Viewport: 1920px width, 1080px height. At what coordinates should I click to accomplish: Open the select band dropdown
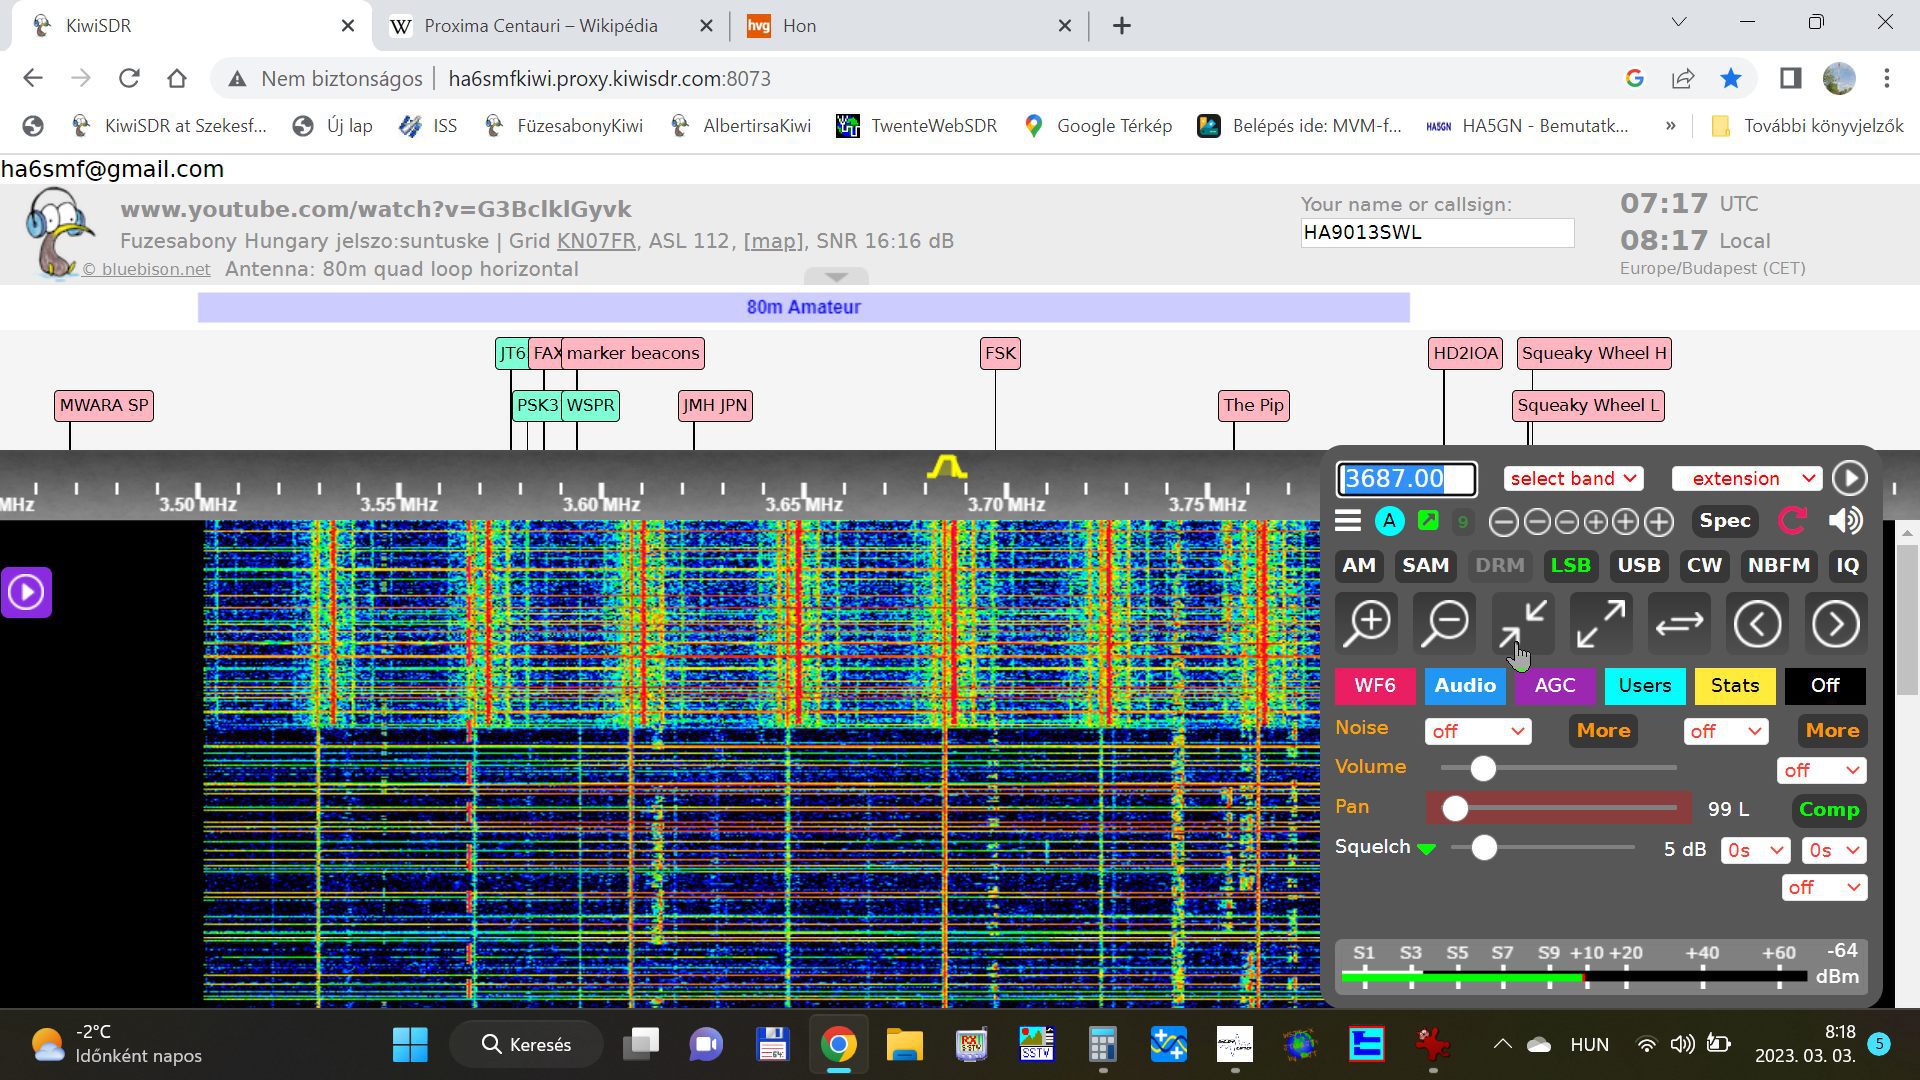[x=1573, y=479]
